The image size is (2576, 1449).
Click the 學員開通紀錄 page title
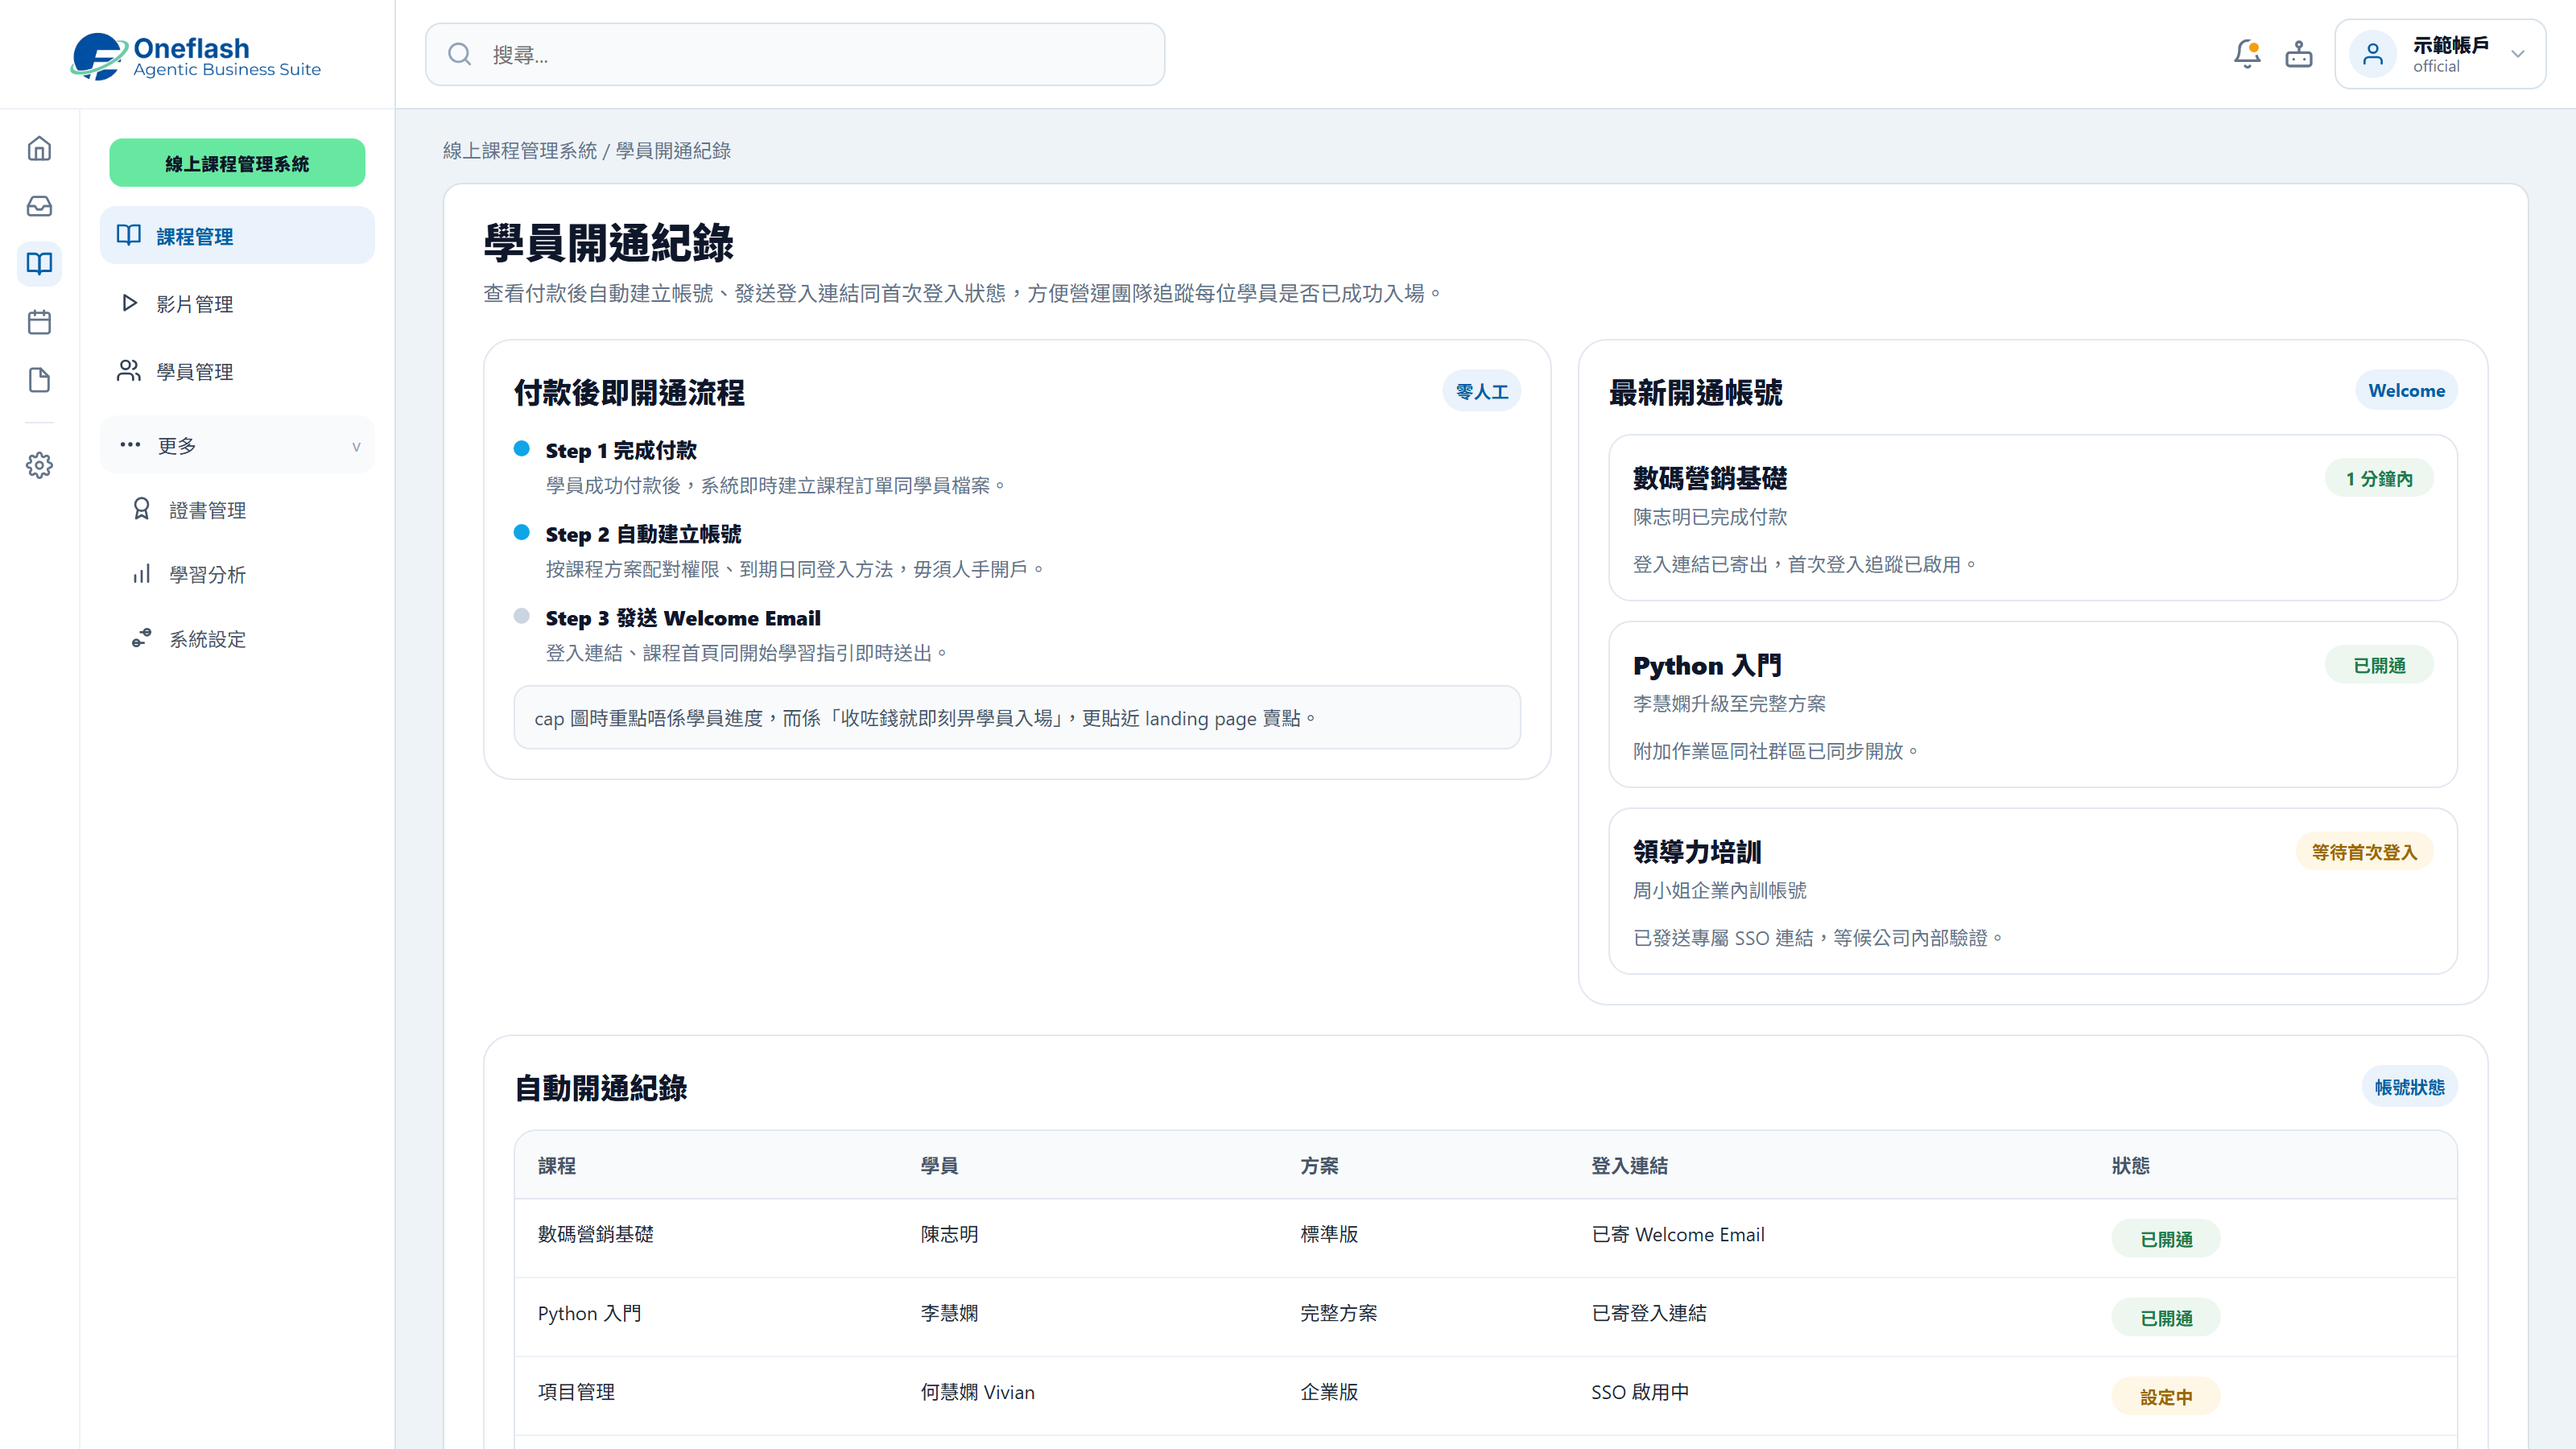[x=608, y=242]
